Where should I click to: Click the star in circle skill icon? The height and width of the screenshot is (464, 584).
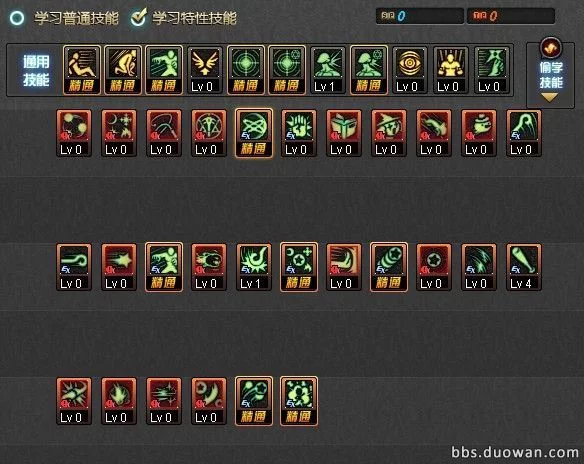point(434,267)
